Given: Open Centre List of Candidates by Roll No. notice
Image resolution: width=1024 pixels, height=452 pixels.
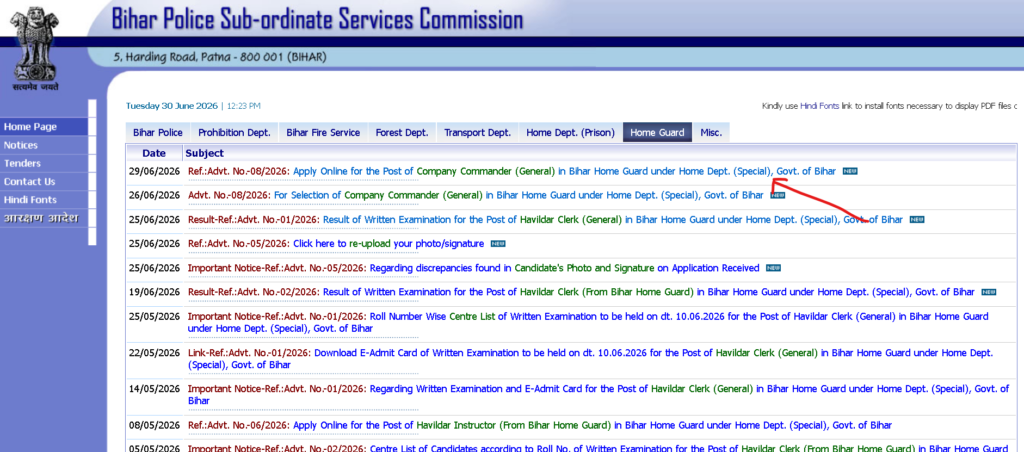Looking at the screenshot, I should tap(690, 449).
